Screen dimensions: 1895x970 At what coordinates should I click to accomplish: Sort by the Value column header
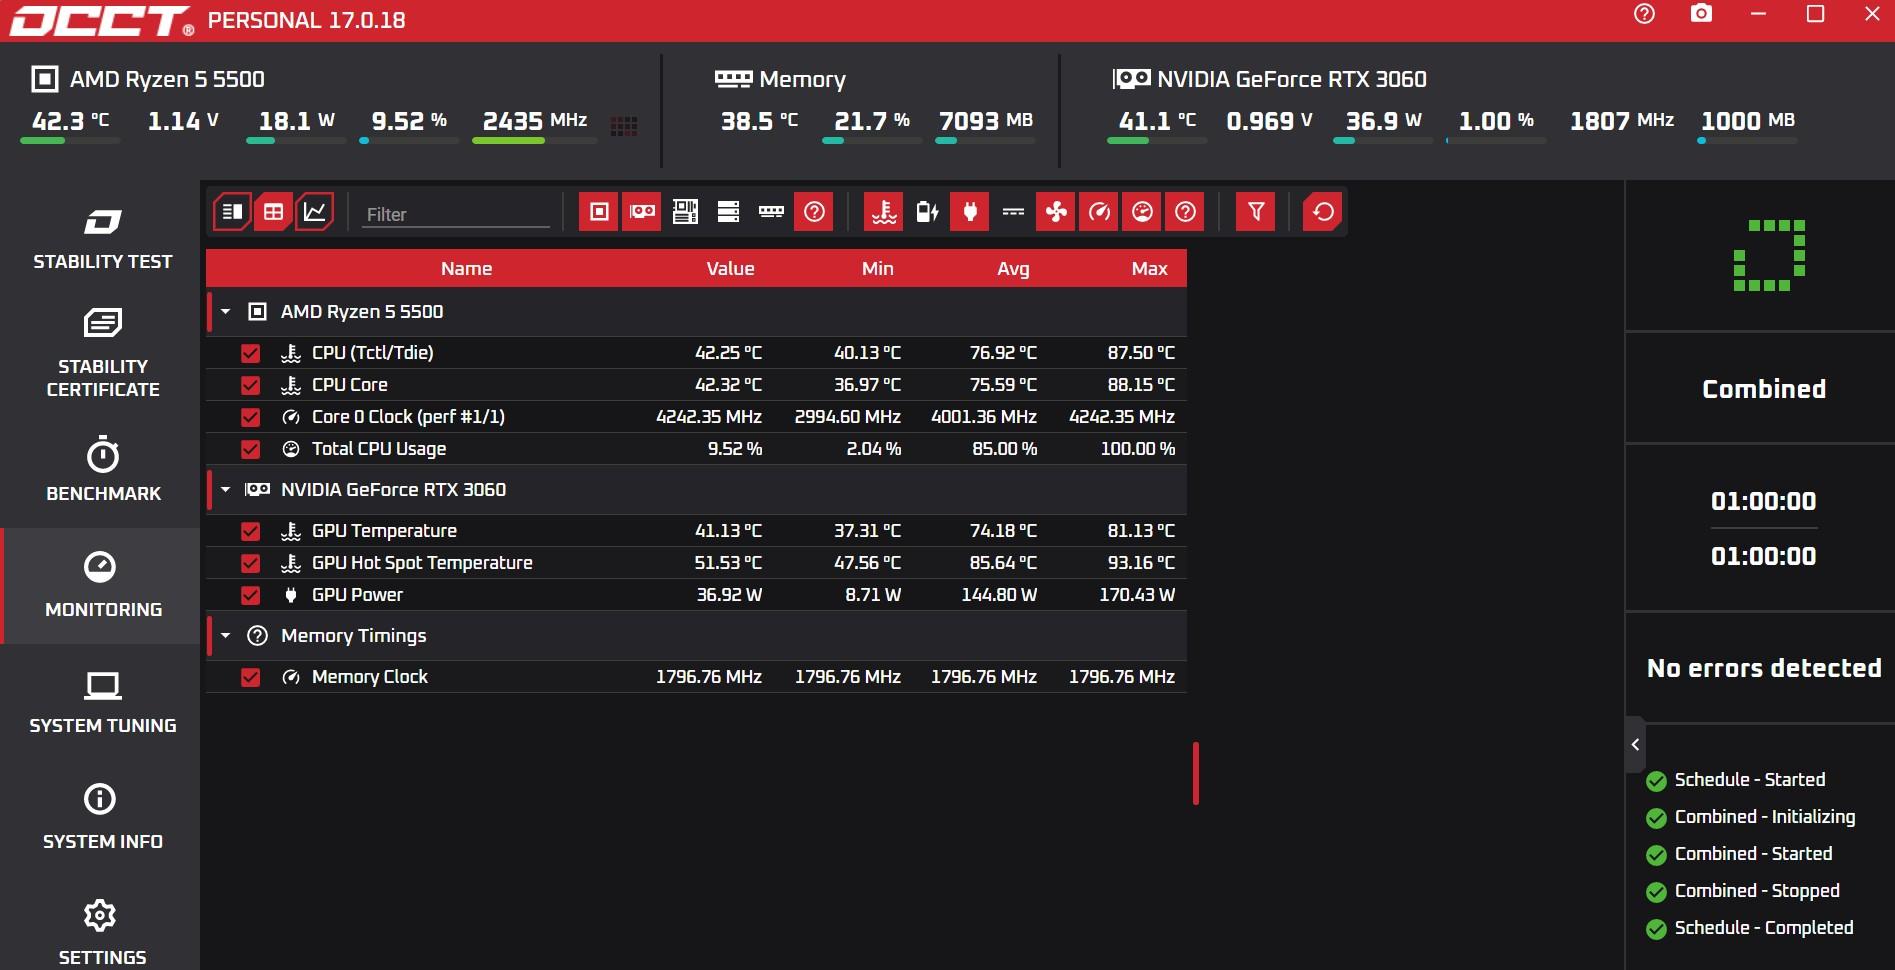[730, 268]
